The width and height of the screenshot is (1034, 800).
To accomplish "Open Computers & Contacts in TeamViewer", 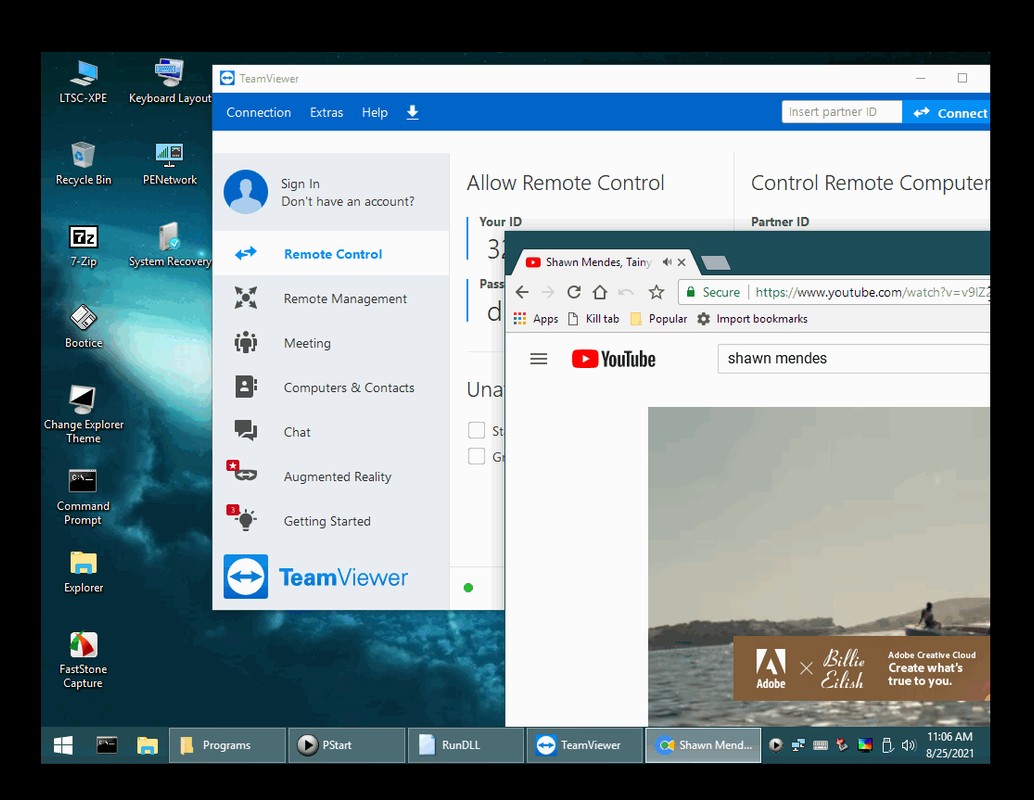I will coord(331,387).
